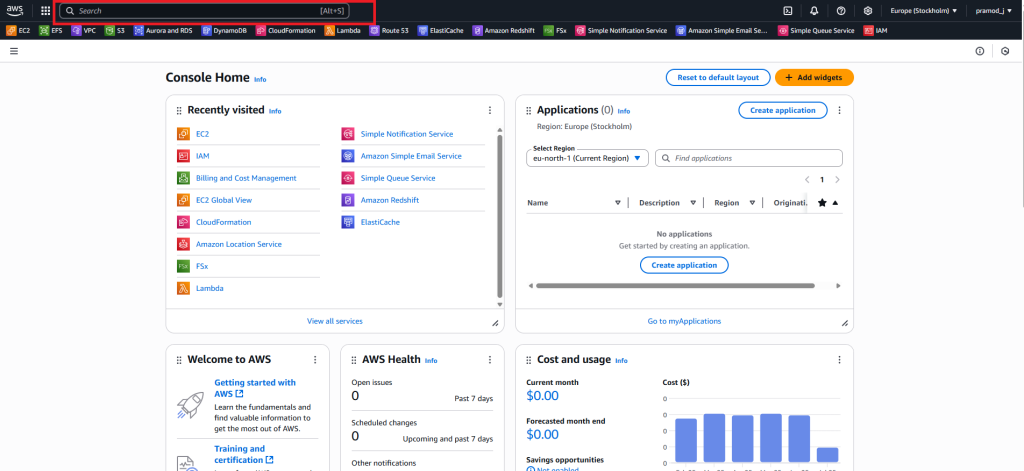Screen dimensions: 1024x471
Task: Open VPC from the favorites bar
Action: [x=84, y=30]
